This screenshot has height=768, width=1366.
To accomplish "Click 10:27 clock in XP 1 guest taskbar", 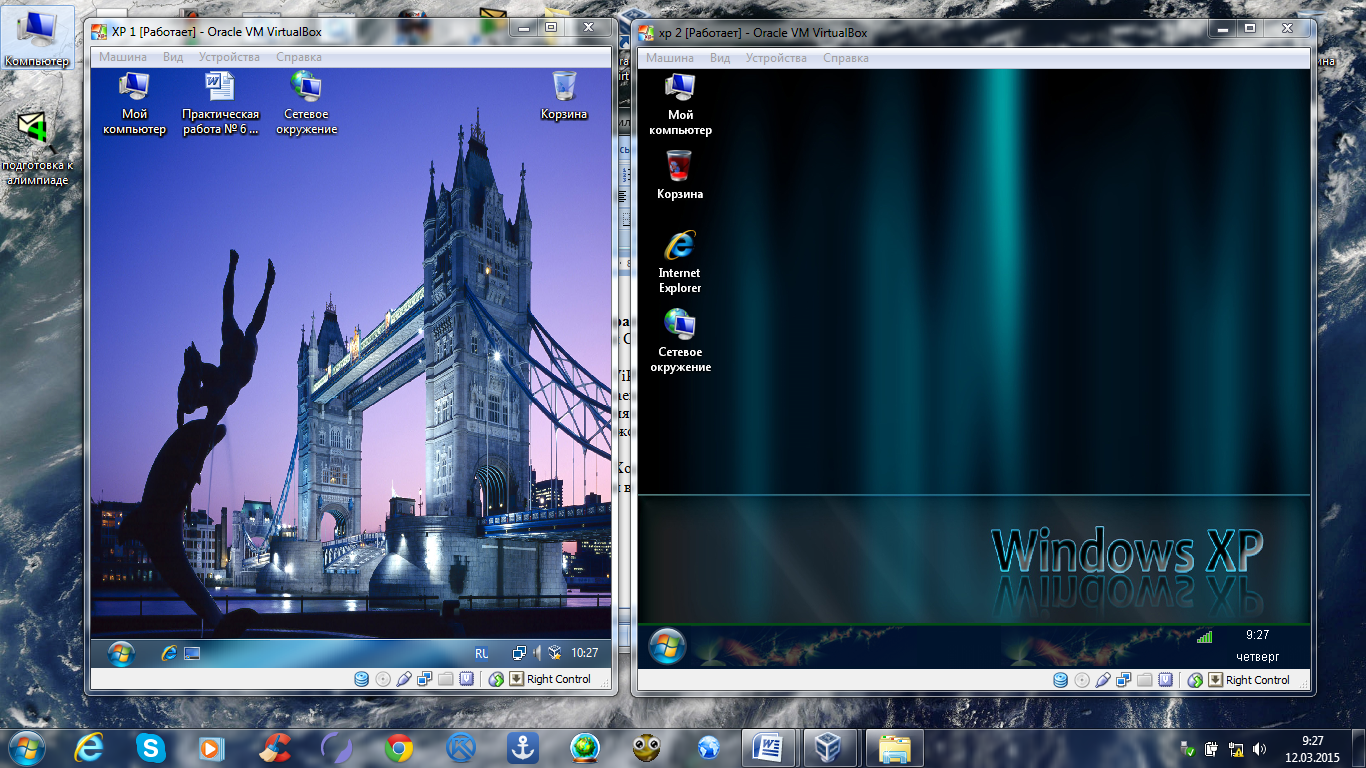I will point(584,653).
